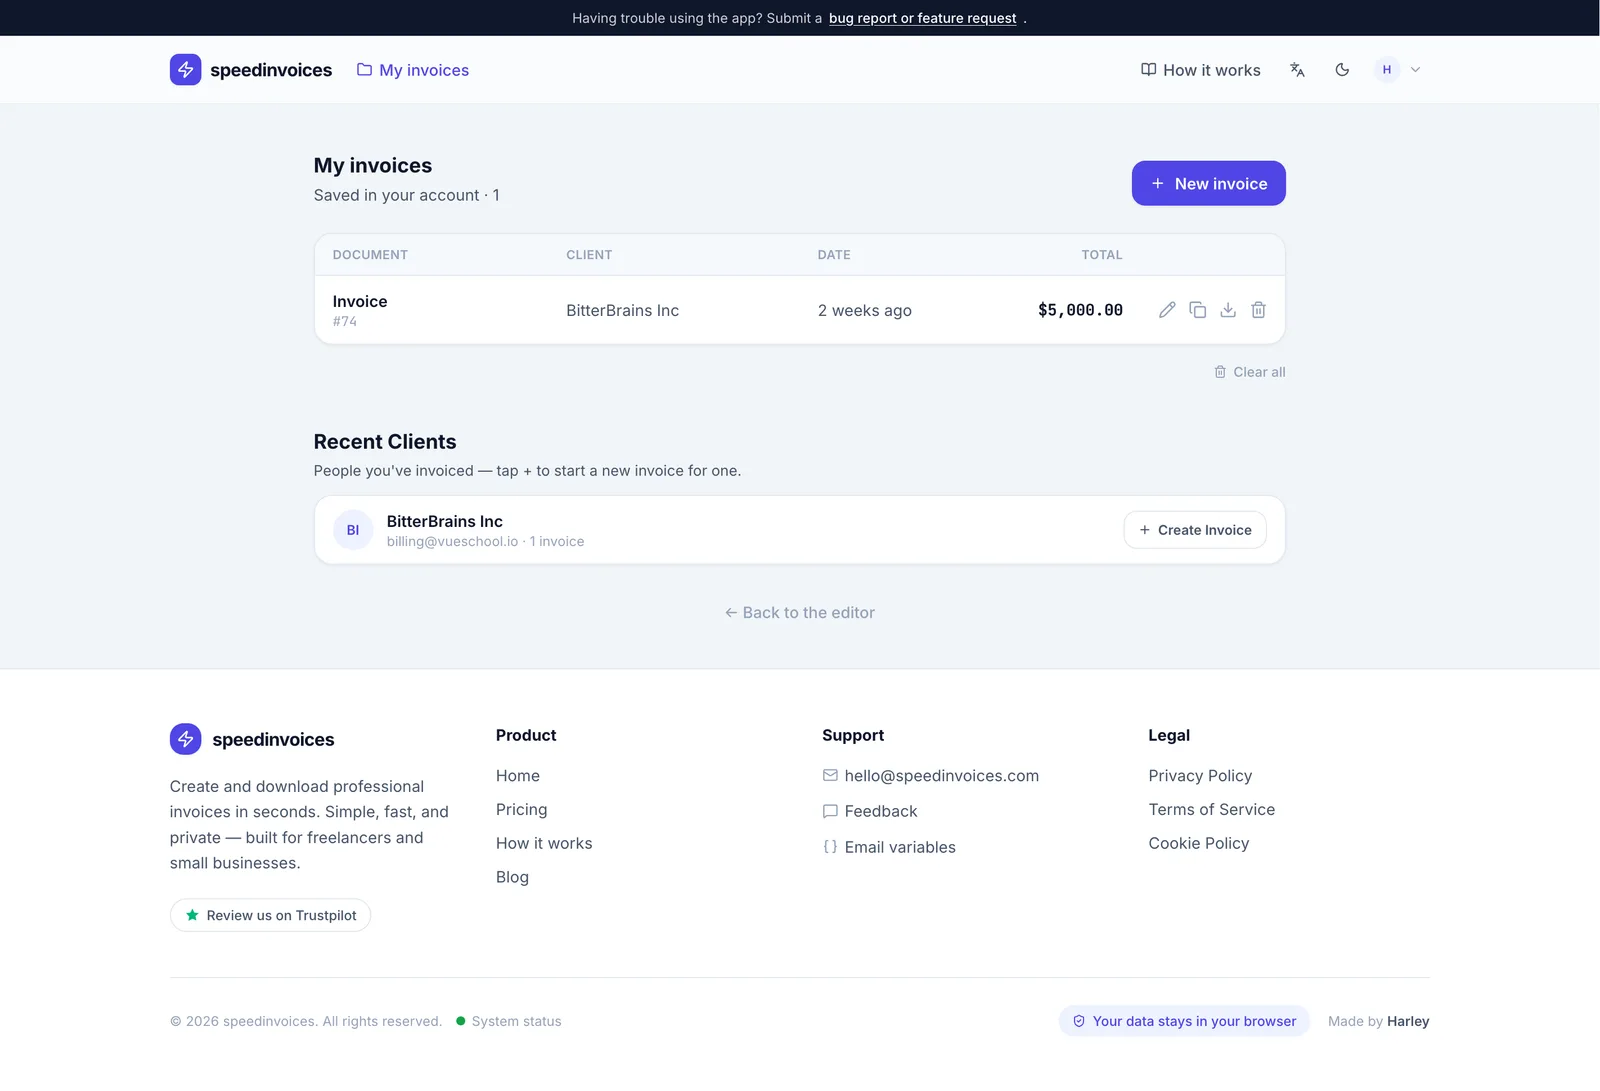Select the Invoice #74 document row title
Viewport: 1600px width, 1091px height.
pyautogui.click(x=360, y=302)
